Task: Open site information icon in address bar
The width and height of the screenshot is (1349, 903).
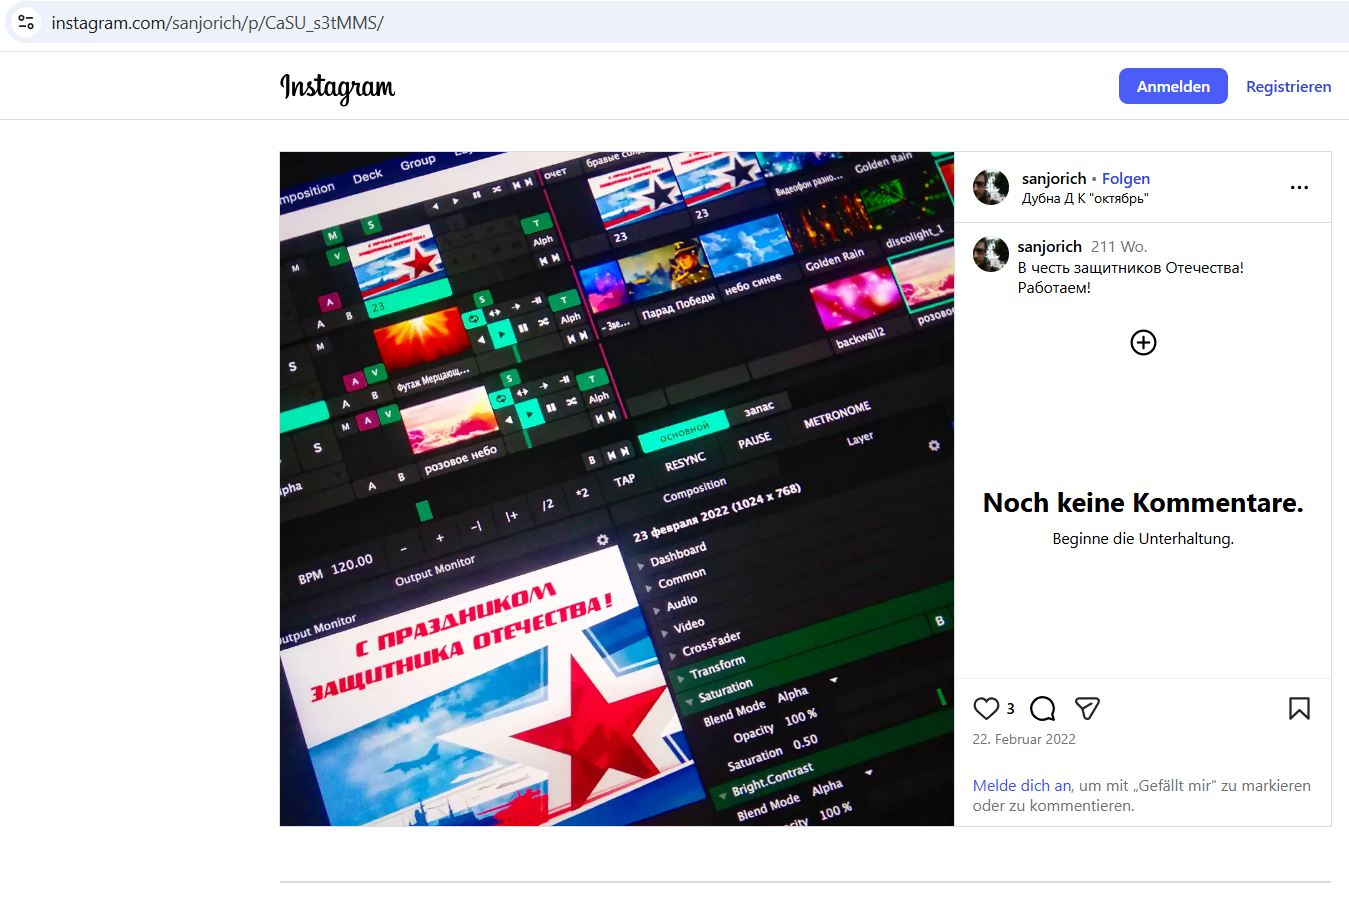Action: click(26, 22)
